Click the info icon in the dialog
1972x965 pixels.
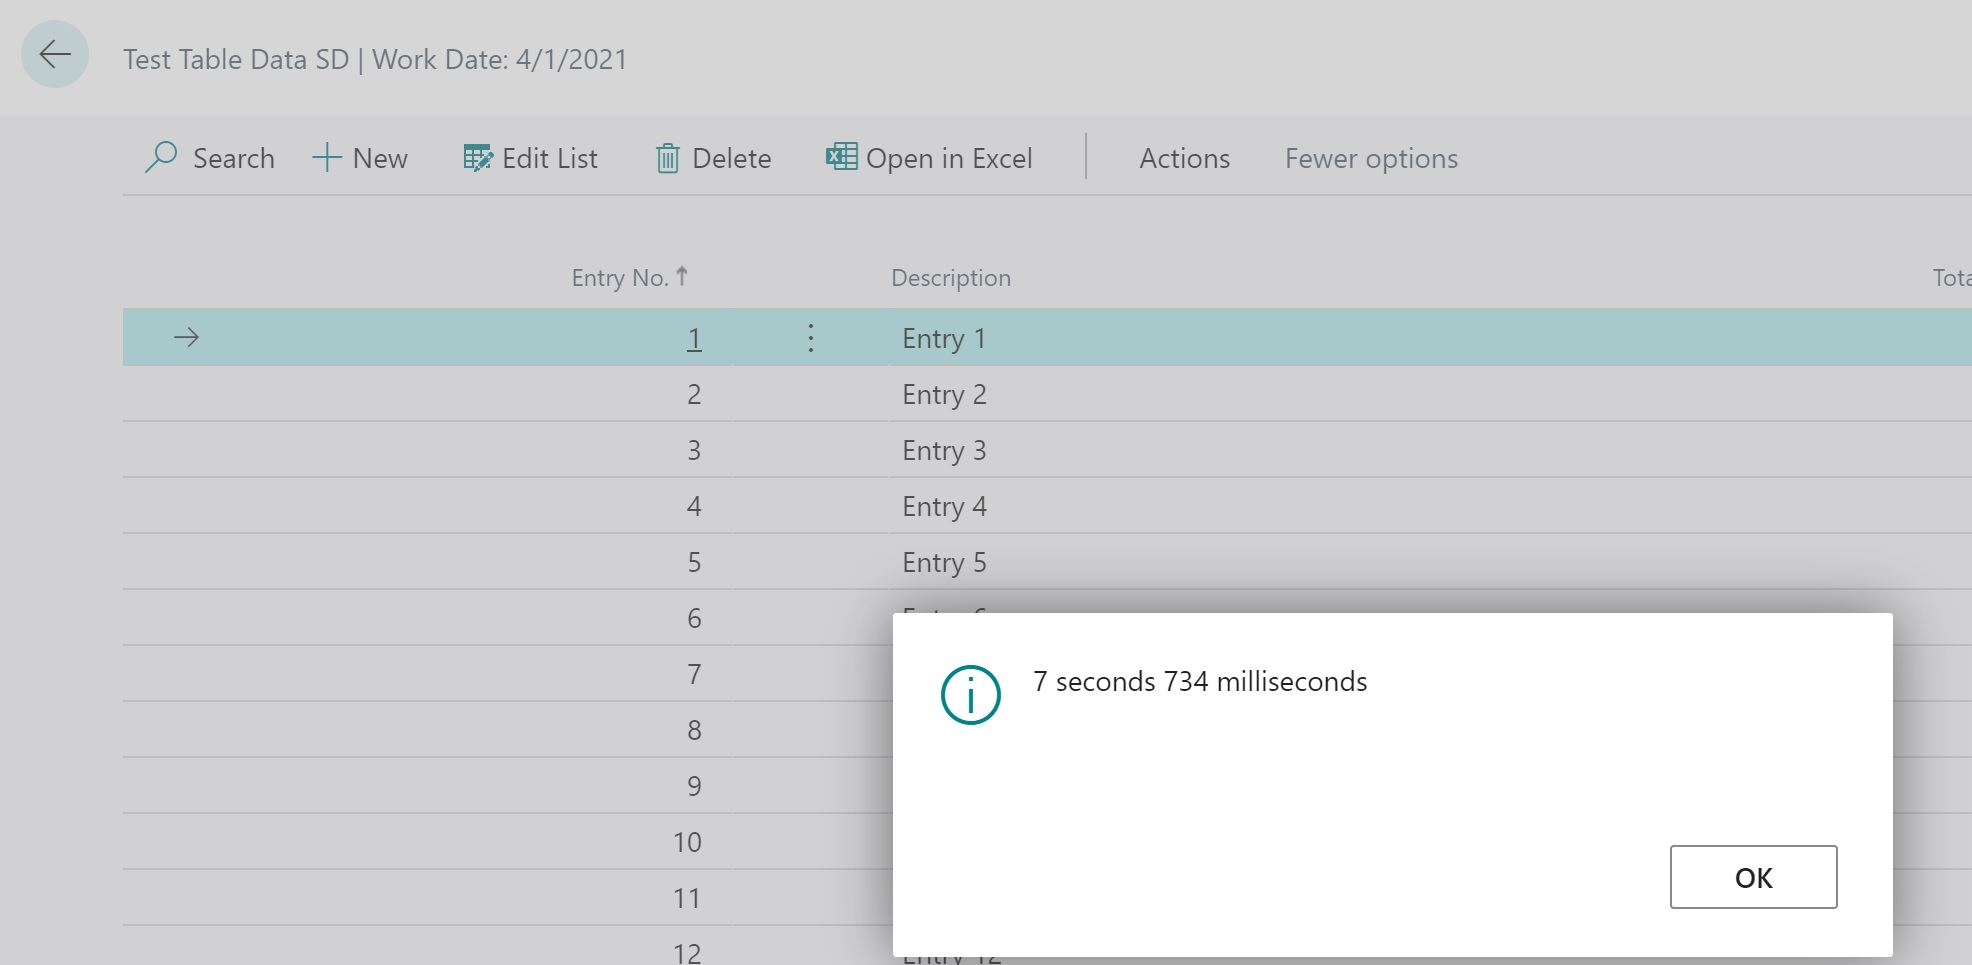970,695
